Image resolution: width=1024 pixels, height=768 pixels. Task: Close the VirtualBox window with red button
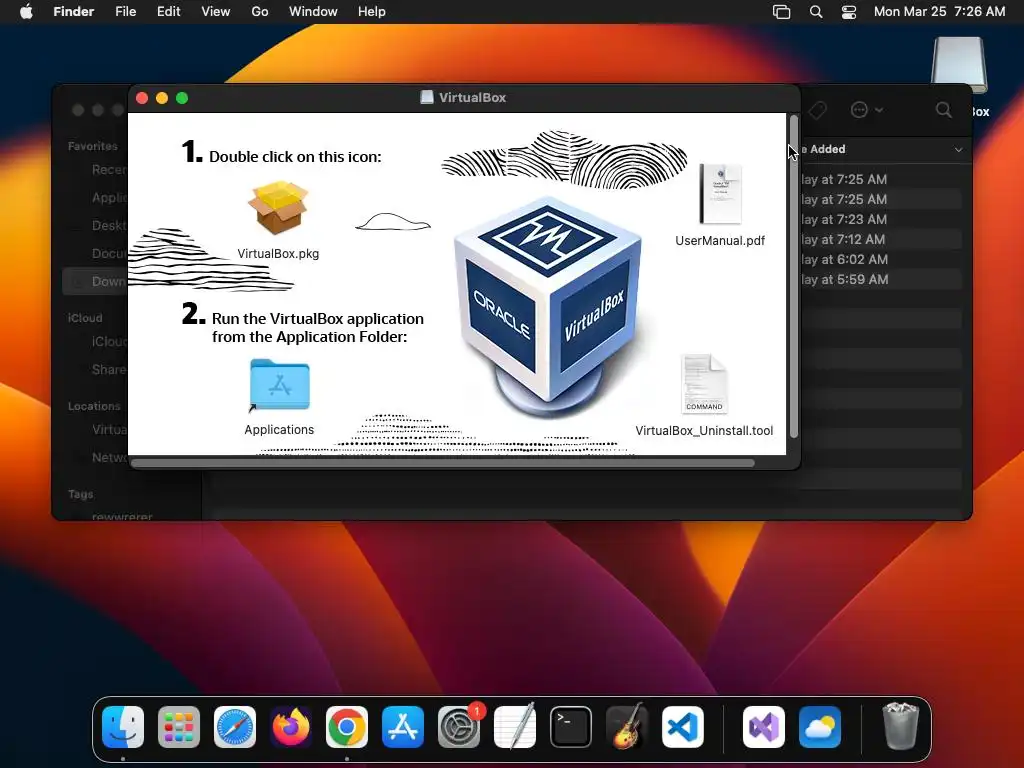coord(142,98)
